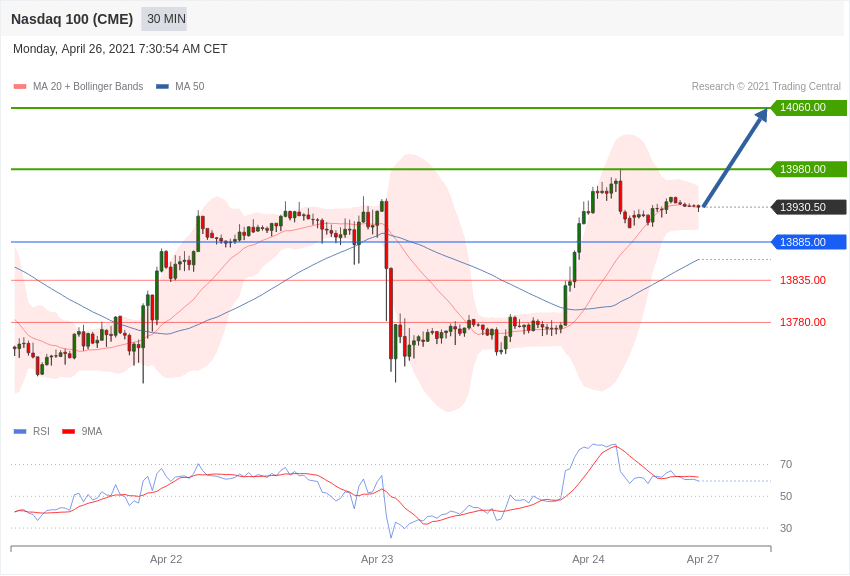The height and width of the screenshot is (576, 850).
Task: Click the pink MA 20 legend swatch
Action: click(x=20, y=87)
